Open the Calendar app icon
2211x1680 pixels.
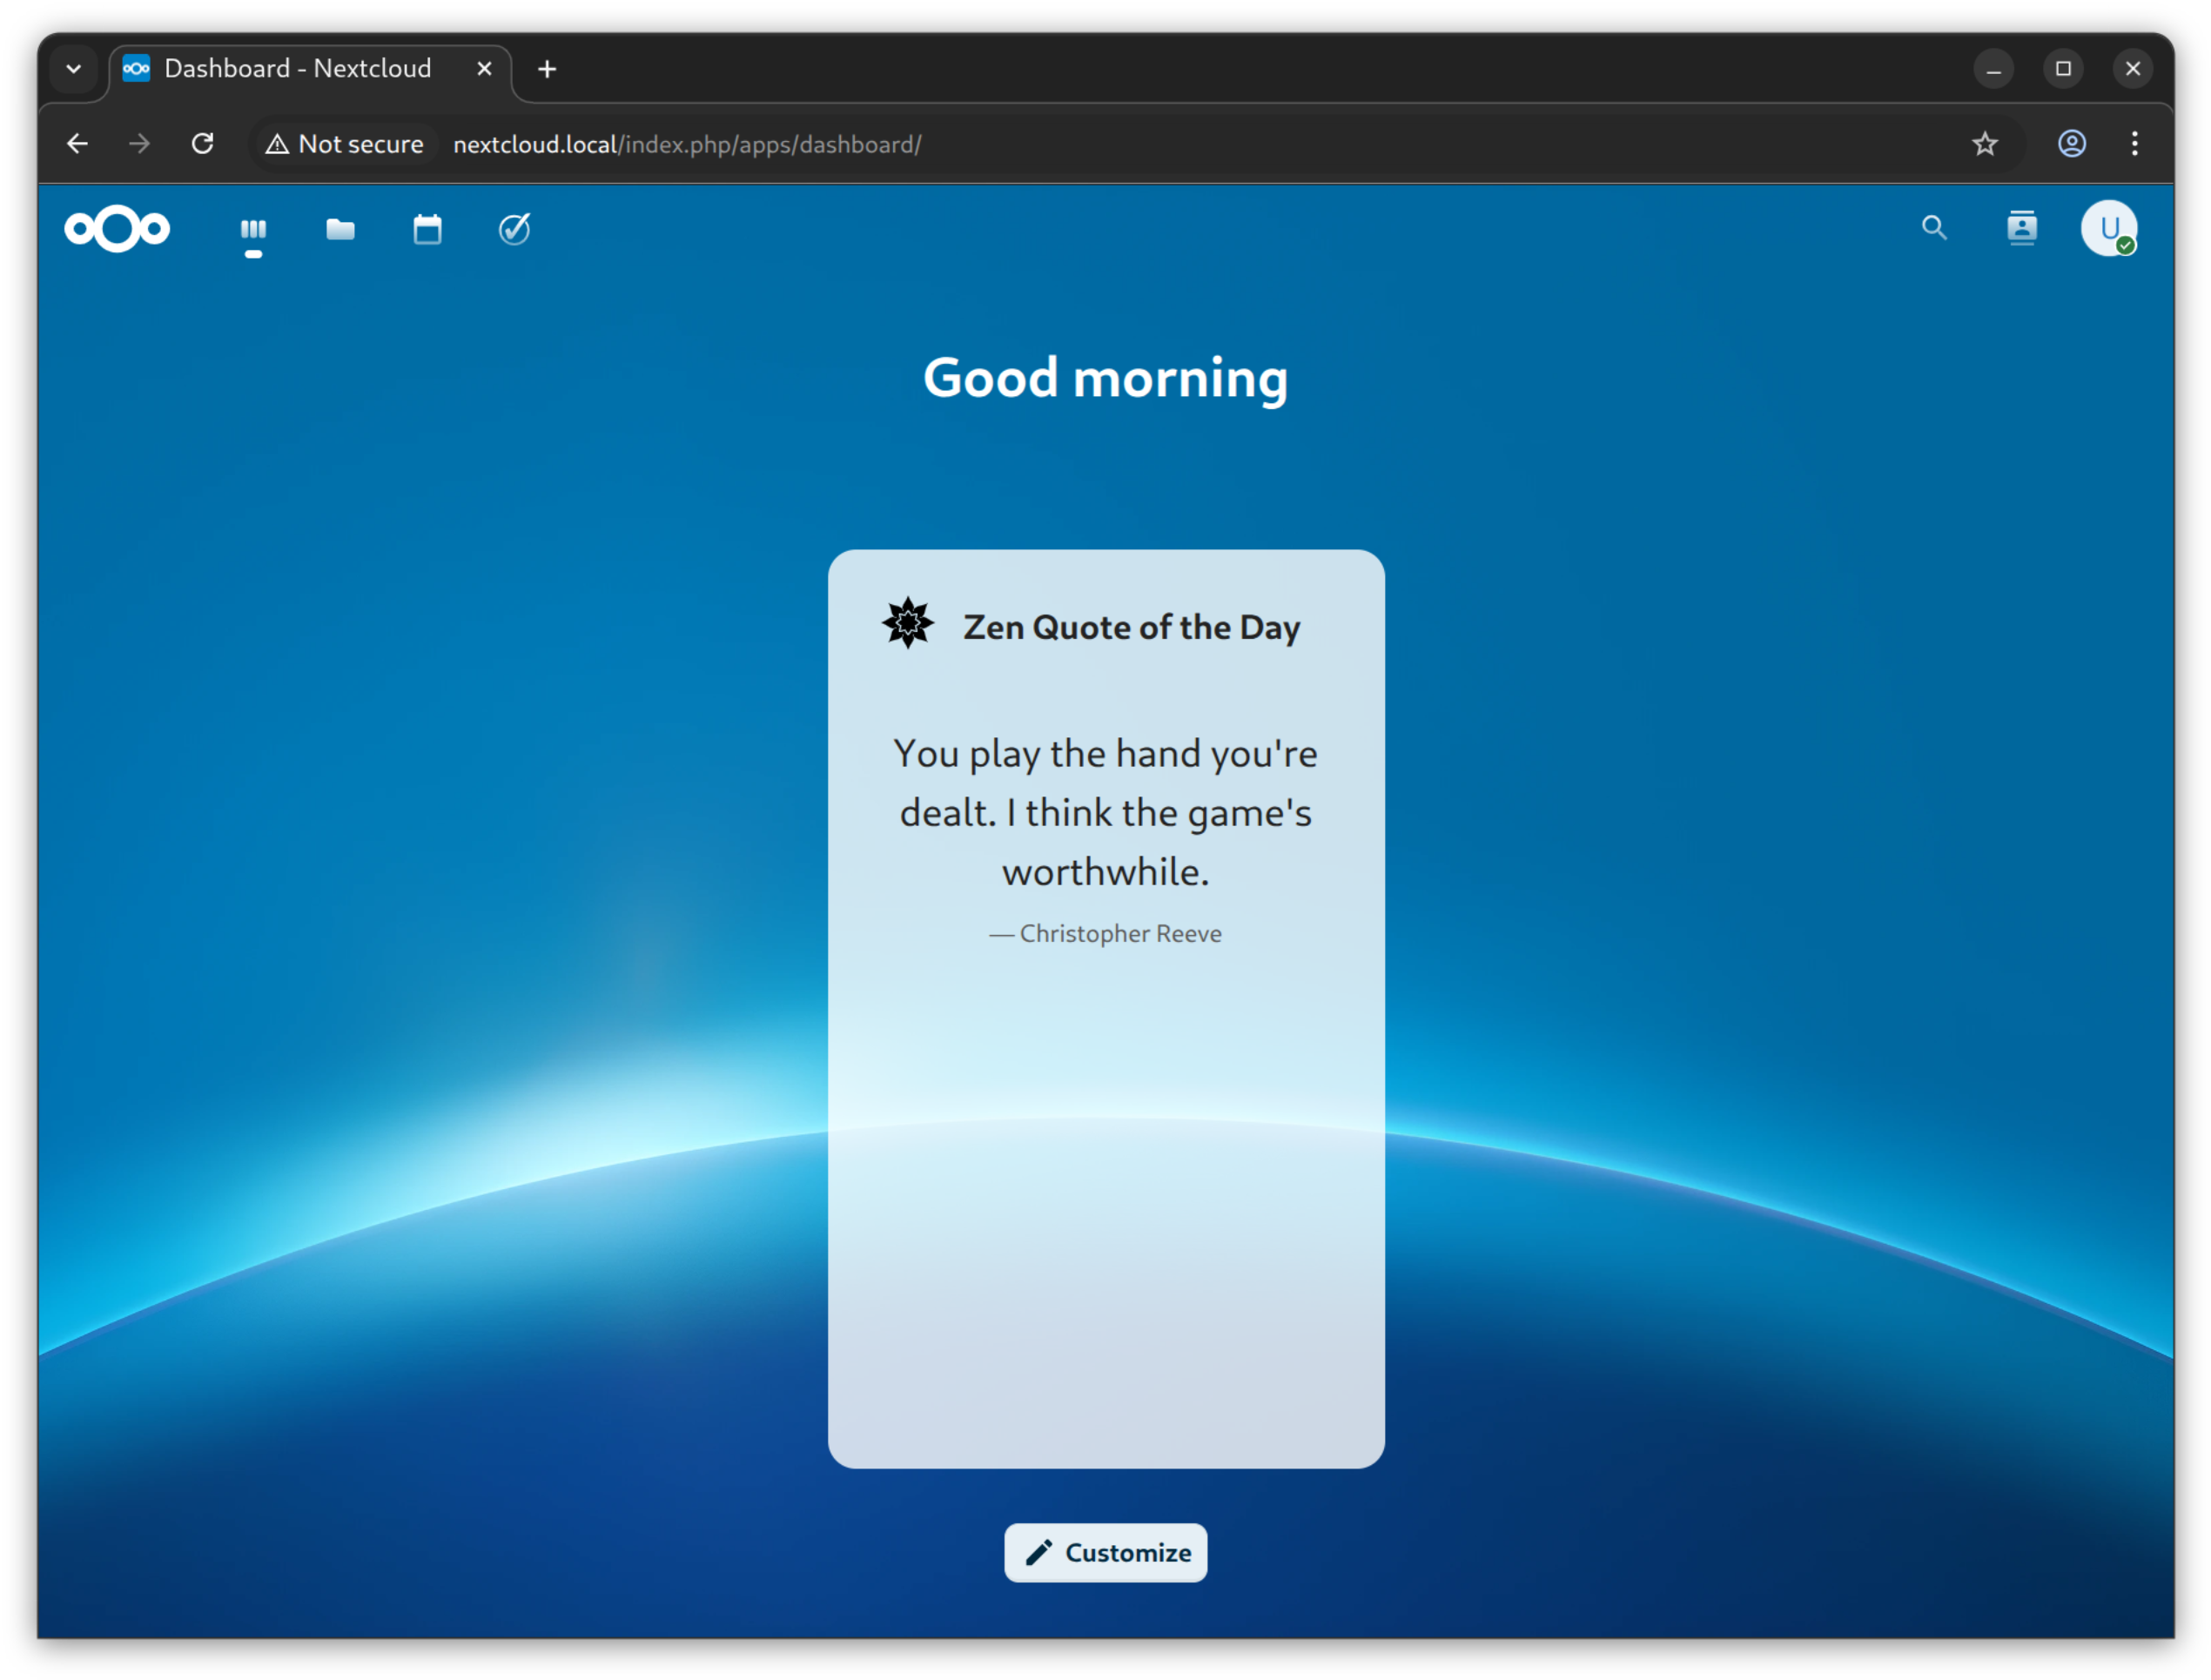pos(427,230)
